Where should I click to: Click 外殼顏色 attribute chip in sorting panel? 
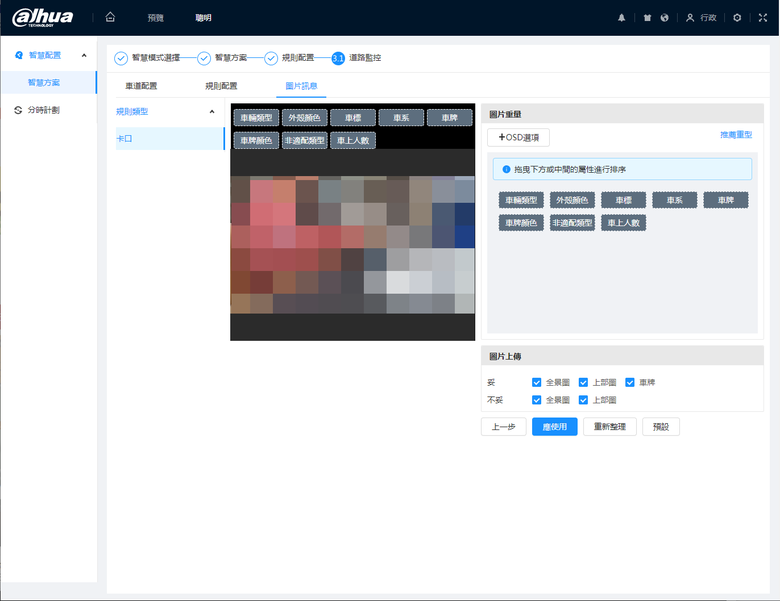click(x=572, y=200)
